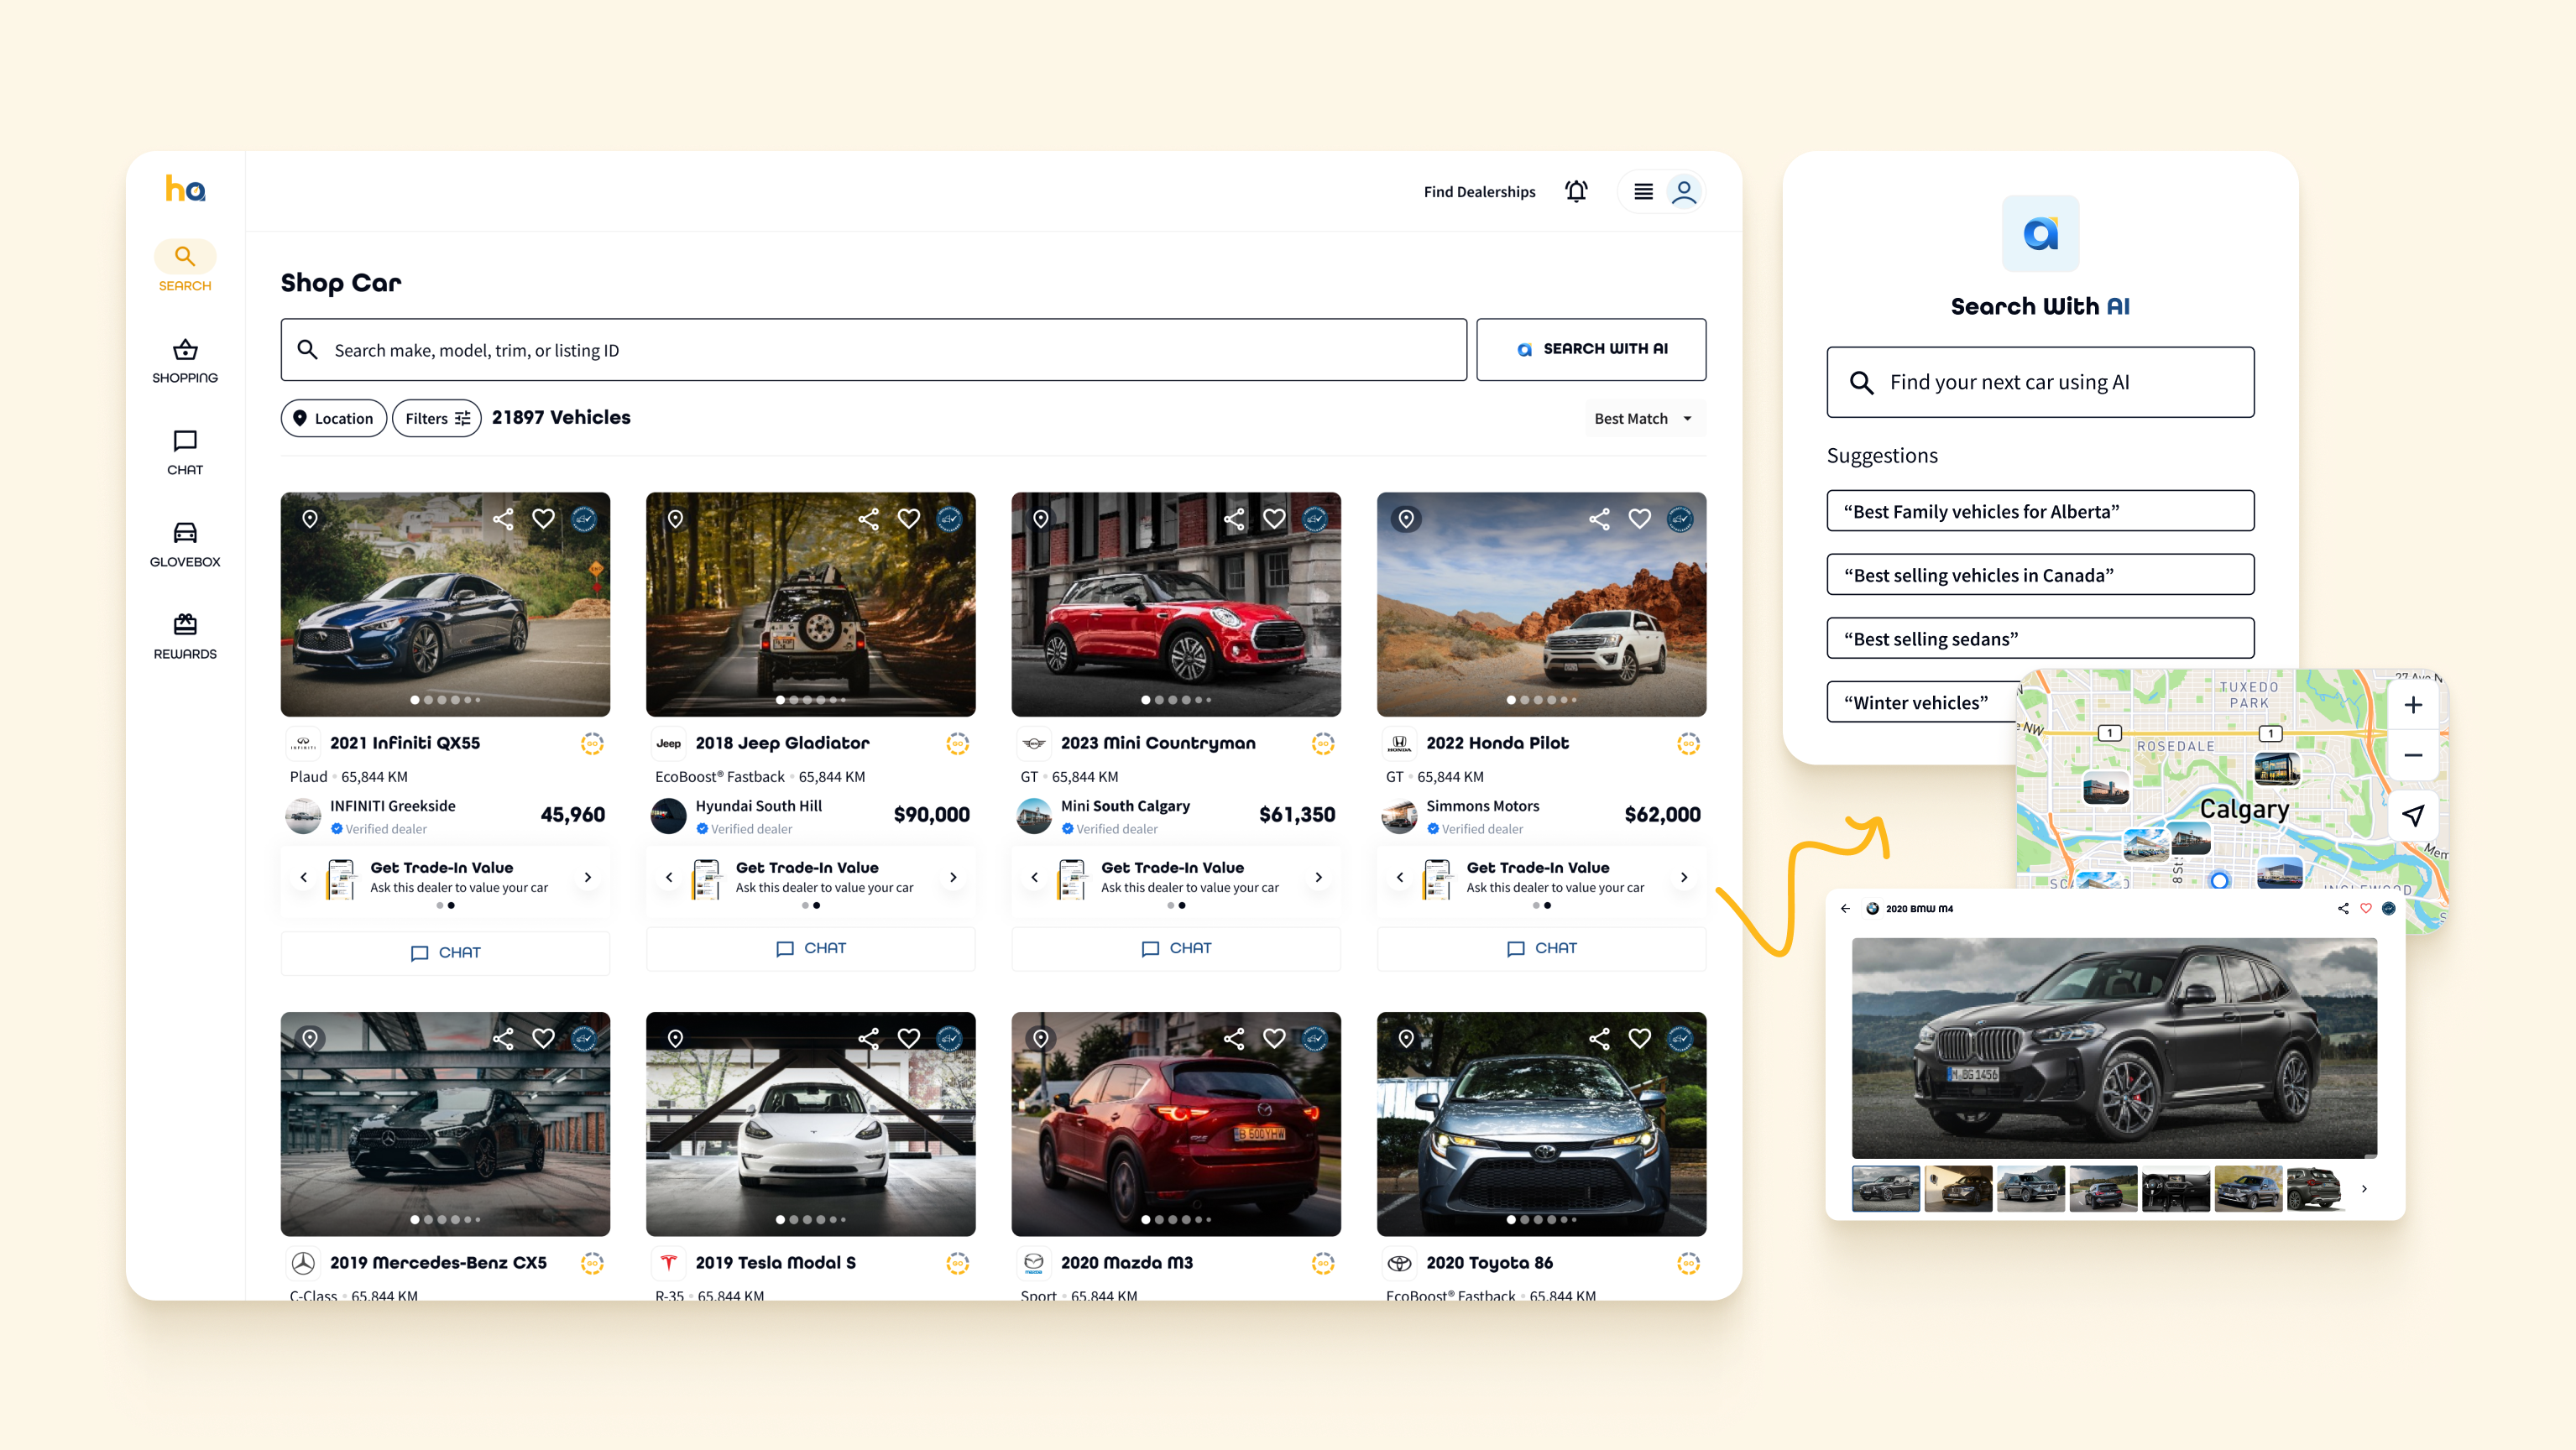2576x1450 pixels.
Task: Zoom in on the Calgary map
Action: click(x=2413, y=705)
